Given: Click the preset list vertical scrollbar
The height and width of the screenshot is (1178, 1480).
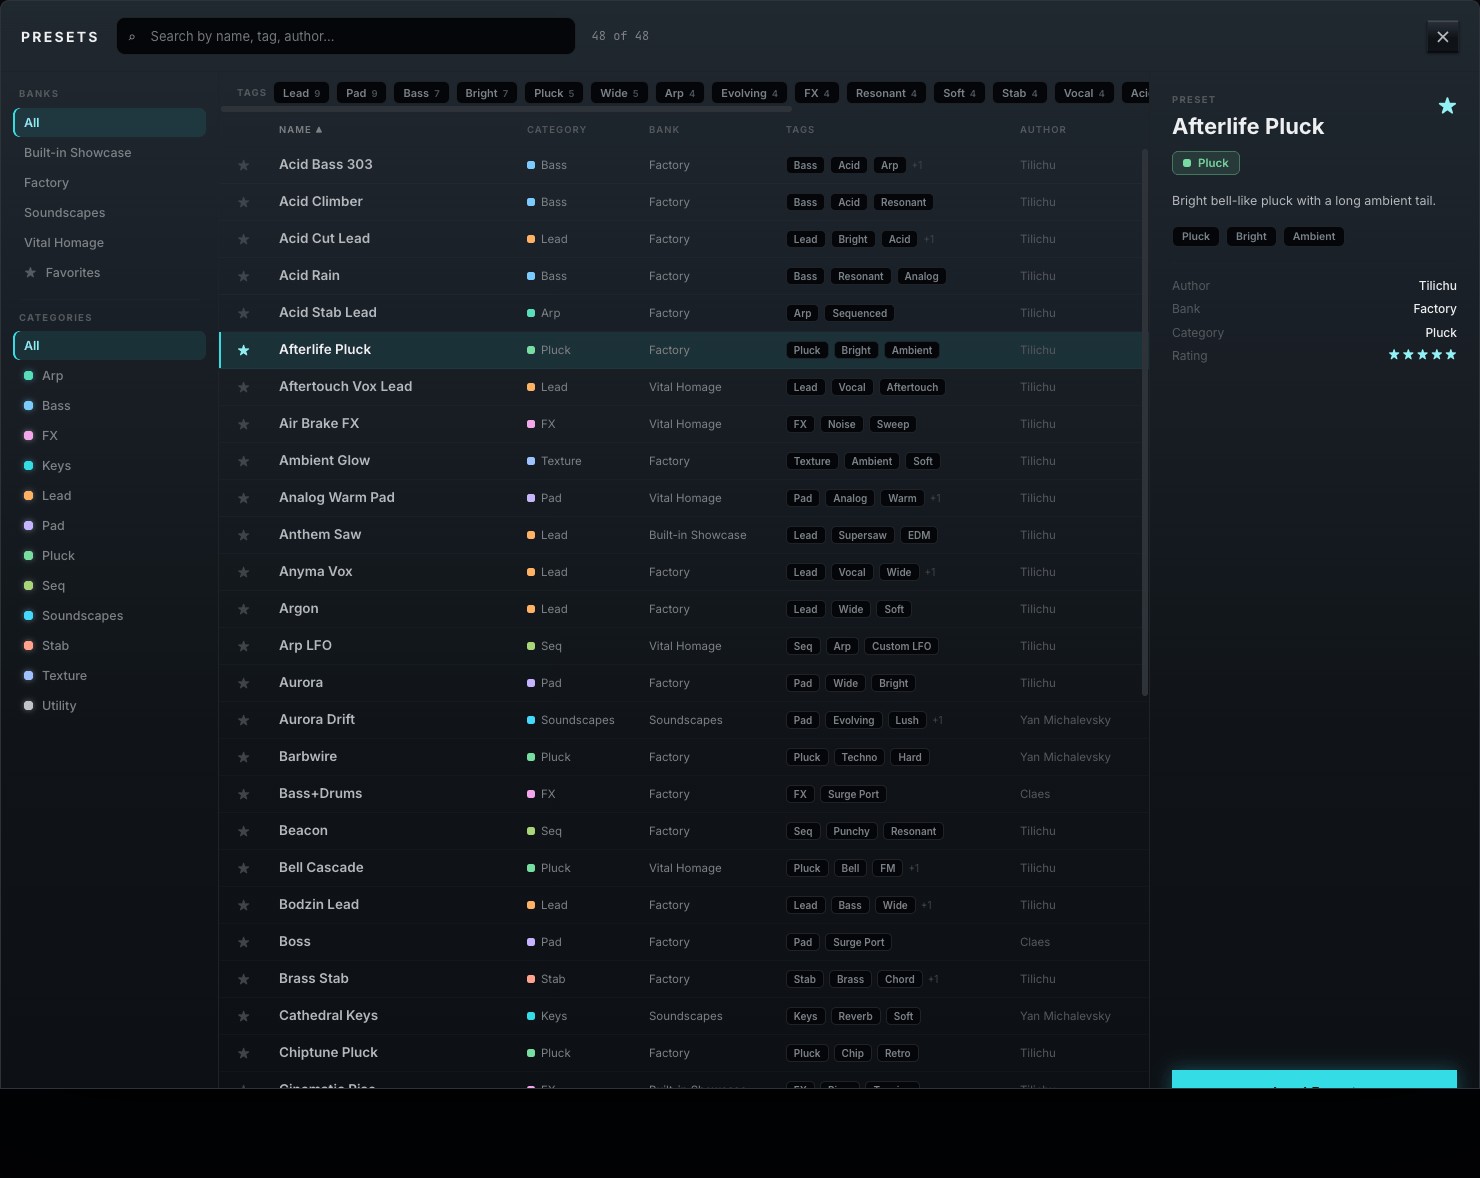Looking at the screenshot, I should pos(1145,422).
